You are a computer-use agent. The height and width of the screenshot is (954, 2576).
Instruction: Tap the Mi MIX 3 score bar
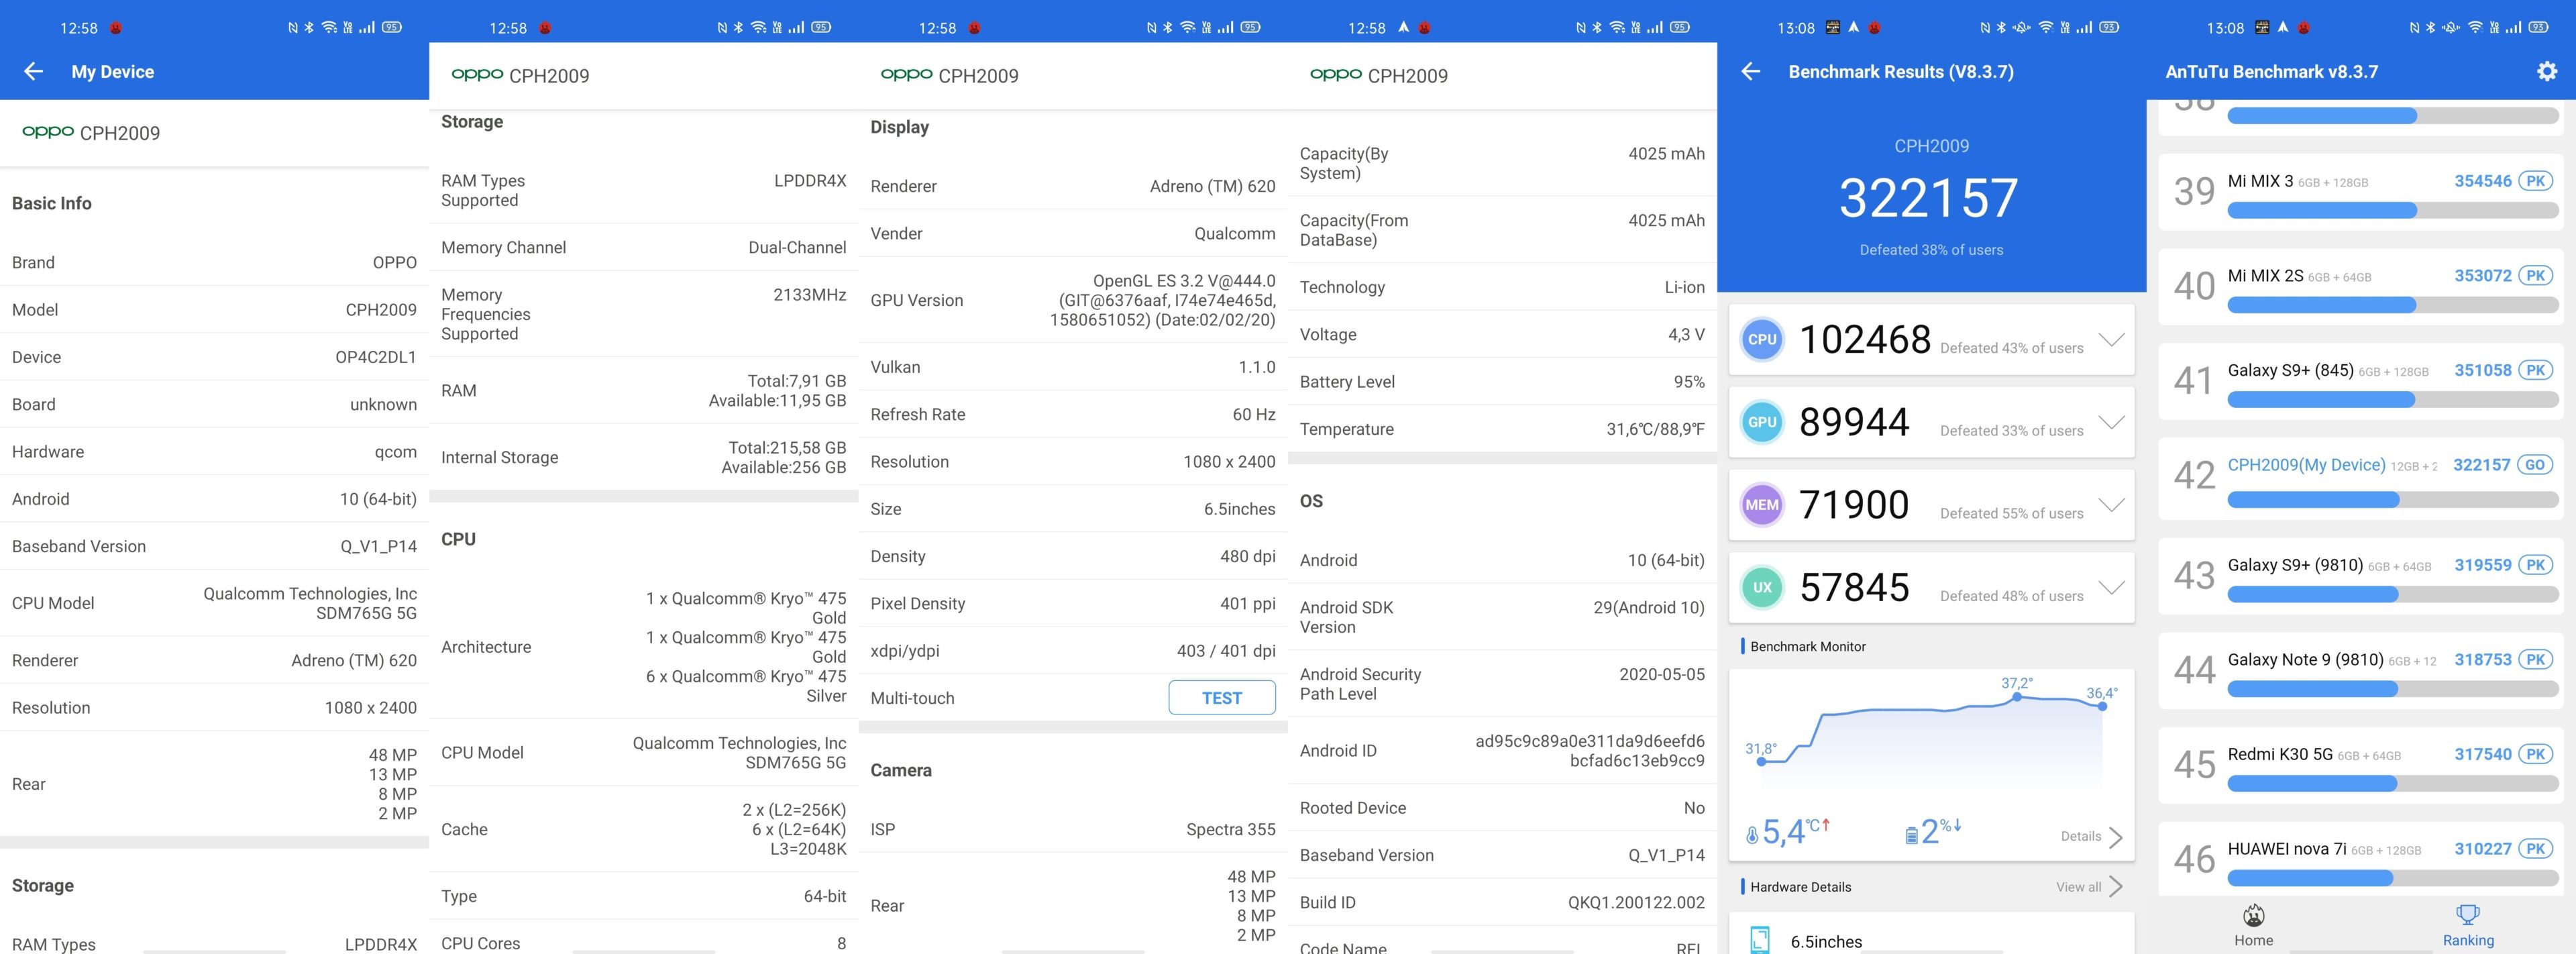[2392, 210]
